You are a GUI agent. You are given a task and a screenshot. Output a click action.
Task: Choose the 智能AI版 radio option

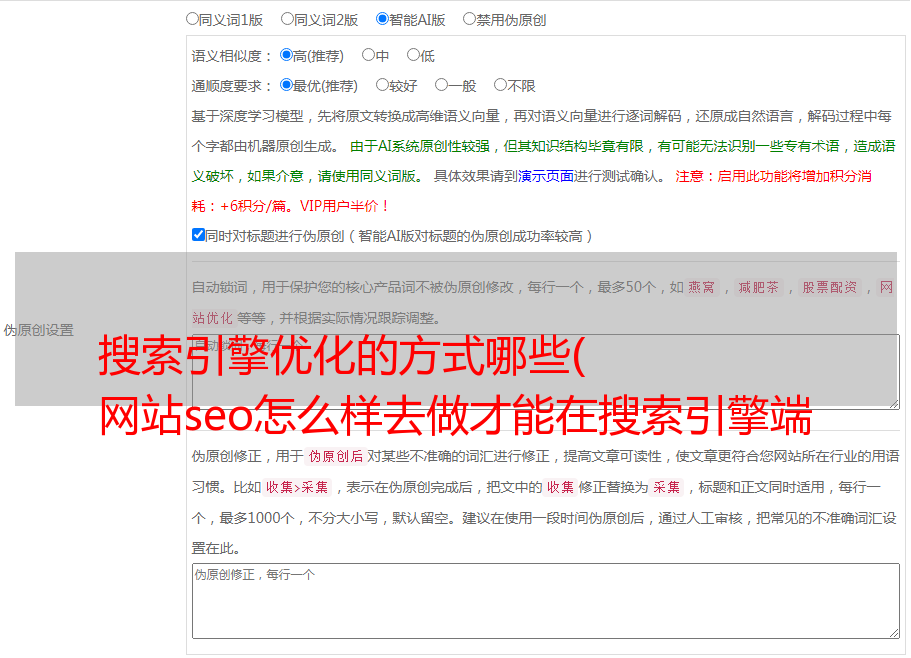pyautogui.click(x=382, y=19)
